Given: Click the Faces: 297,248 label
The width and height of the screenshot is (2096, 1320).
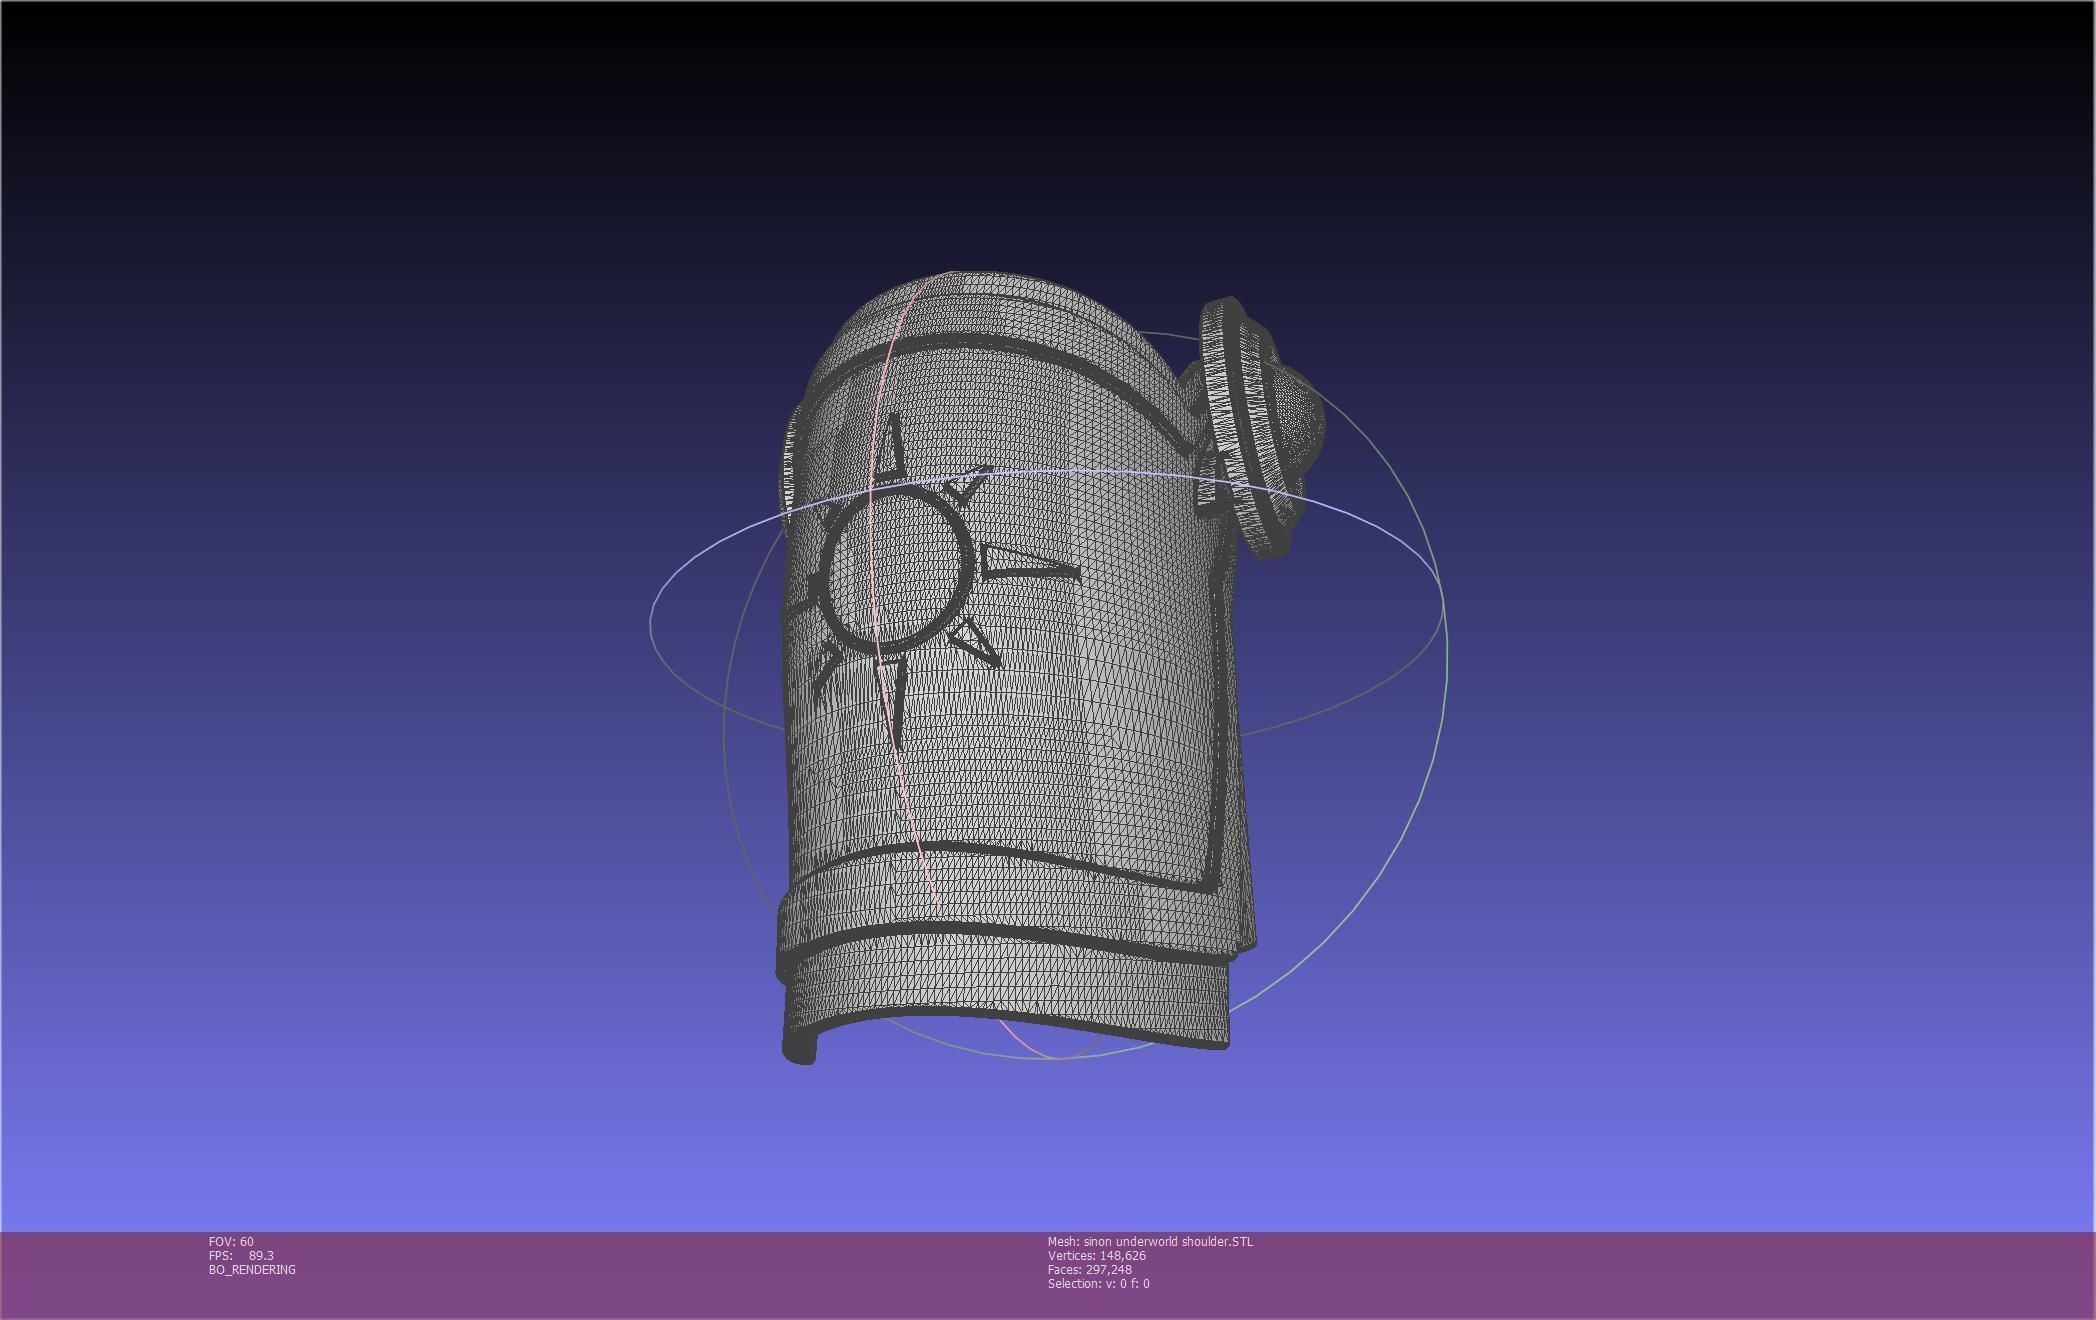Looking at the screenshot, I should (x=1090, y=1270).
